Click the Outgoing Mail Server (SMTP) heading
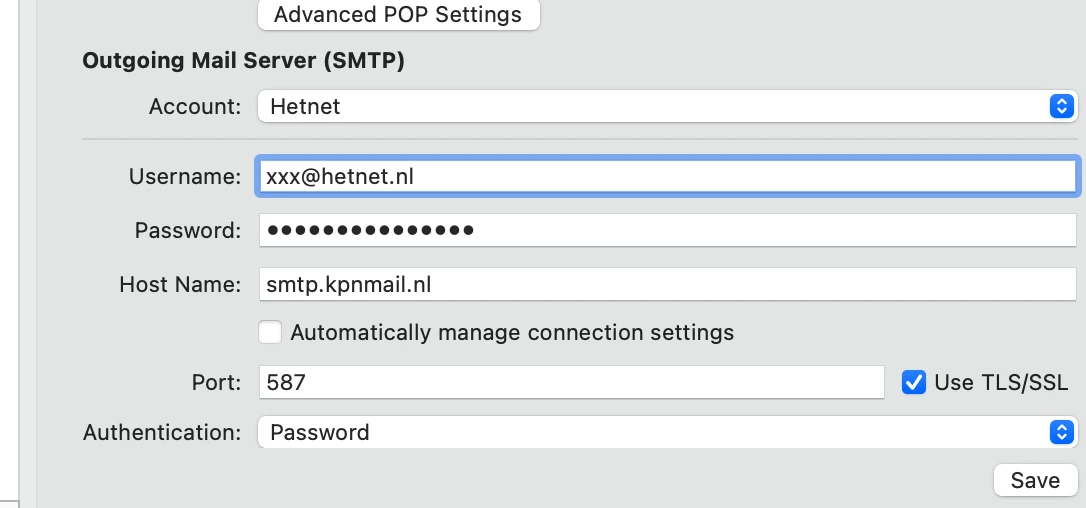1086x508 pixels. point(243,61)
